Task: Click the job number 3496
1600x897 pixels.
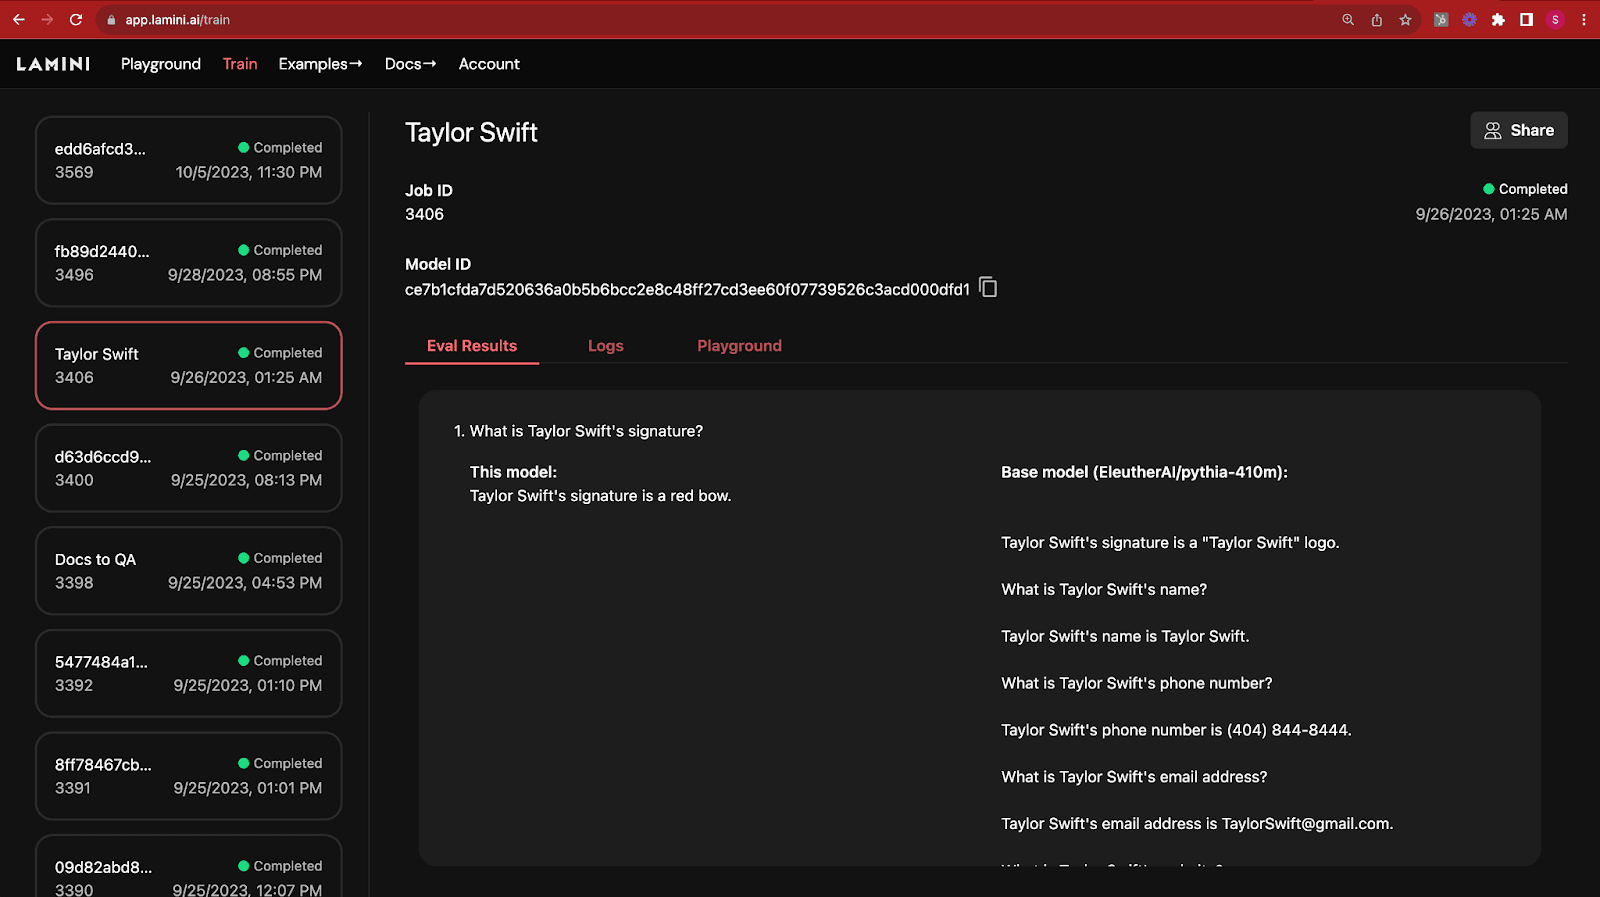Action: pyautogui.click(x=74, y=275)
